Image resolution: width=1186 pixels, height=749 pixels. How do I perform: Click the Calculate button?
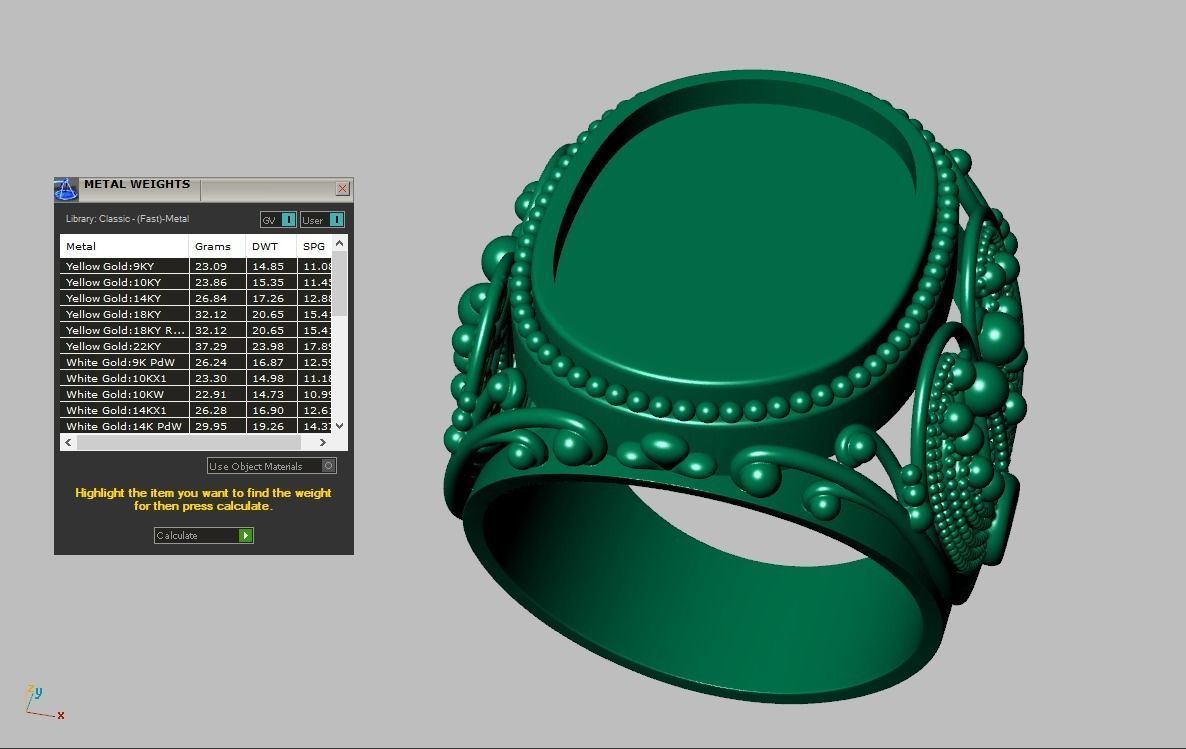point(203,535)
